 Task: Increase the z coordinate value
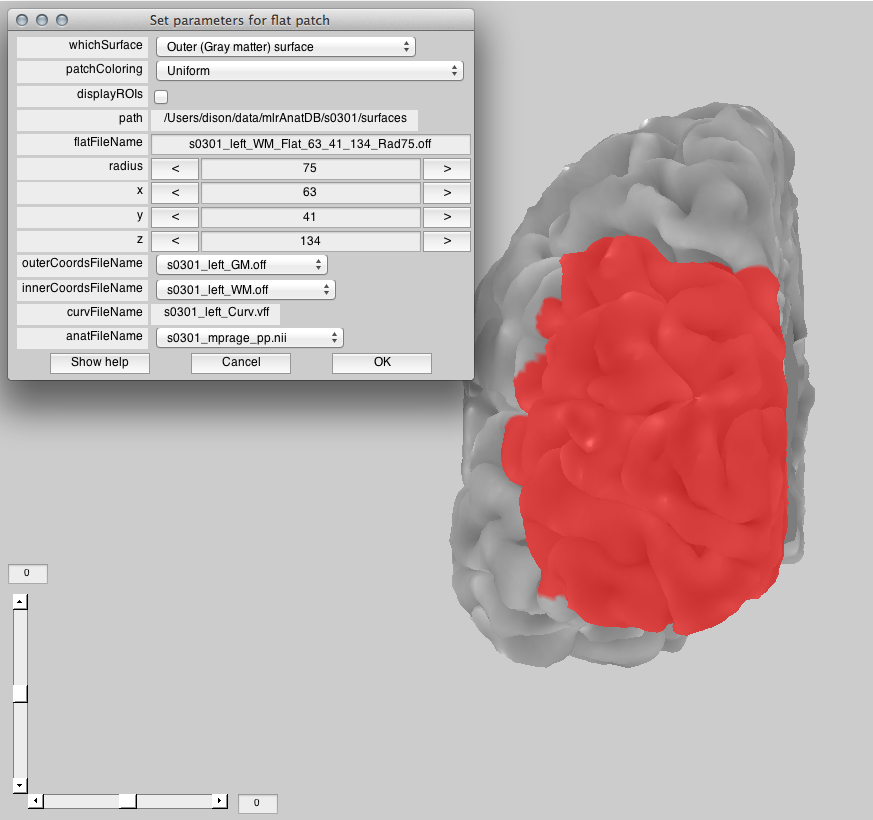point(446,241)
